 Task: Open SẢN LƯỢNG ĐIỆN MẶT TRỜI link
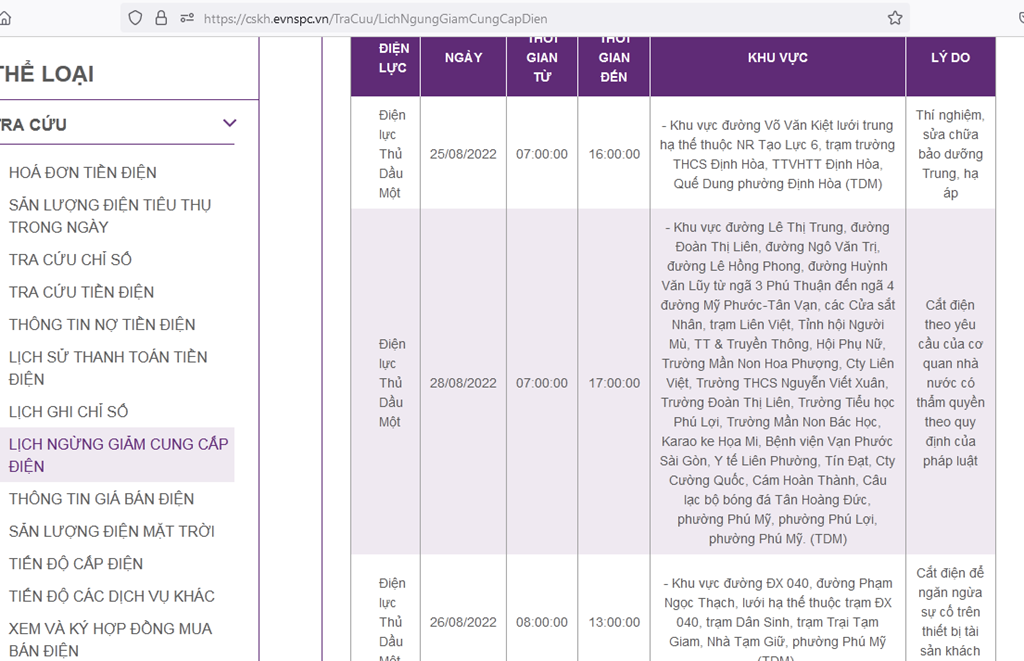click(112, 531)
